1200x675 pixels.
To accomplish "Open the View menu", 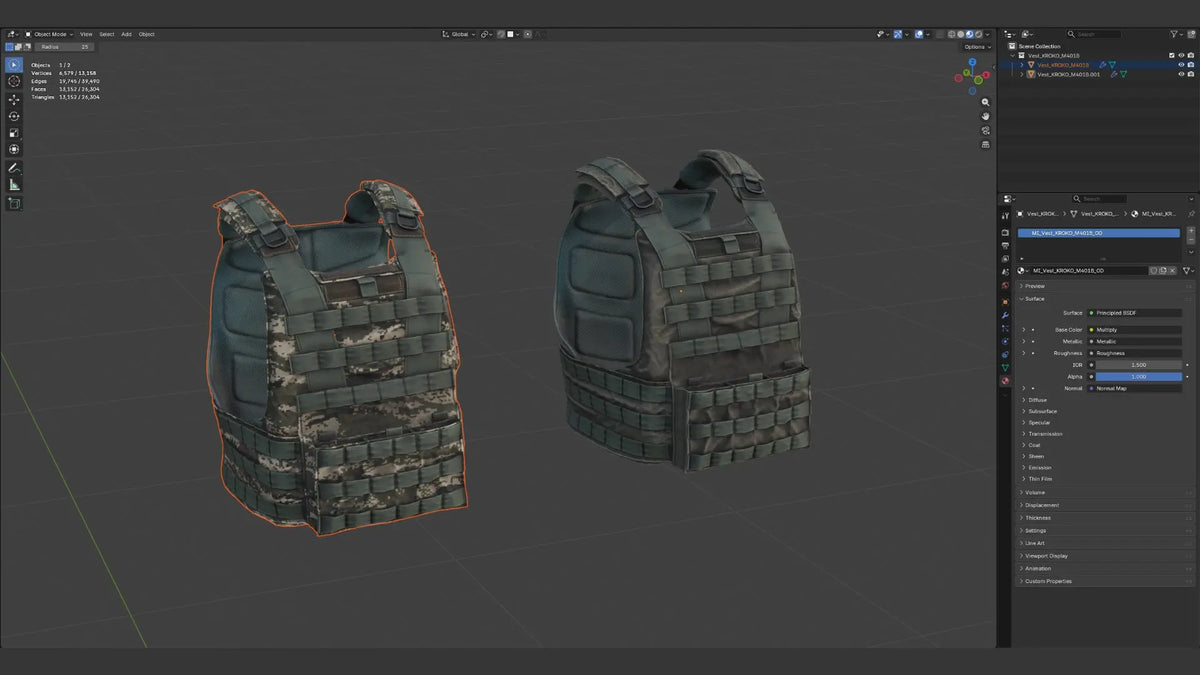I will click(x=86, y=34).
